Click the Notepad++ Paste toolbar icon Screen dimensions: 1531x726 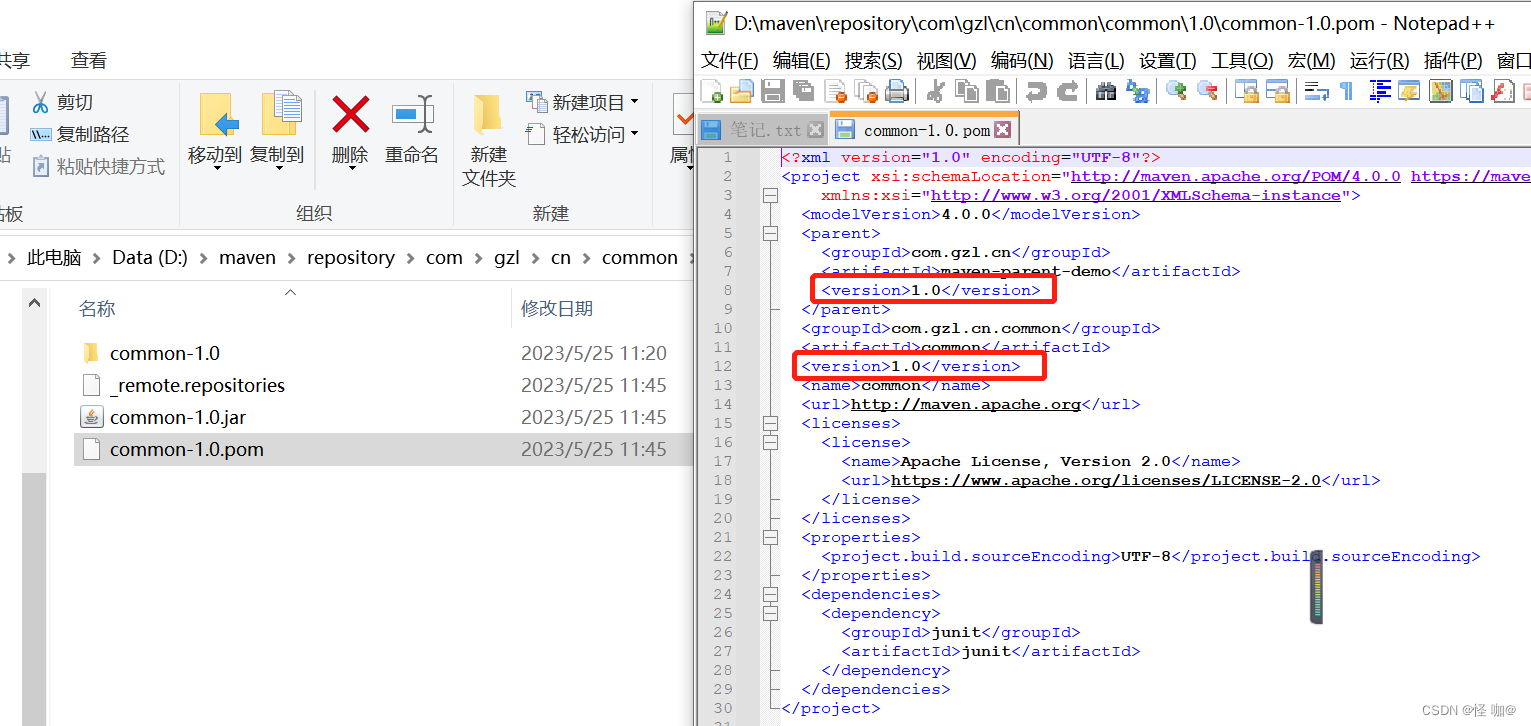(x=998, y=91)
